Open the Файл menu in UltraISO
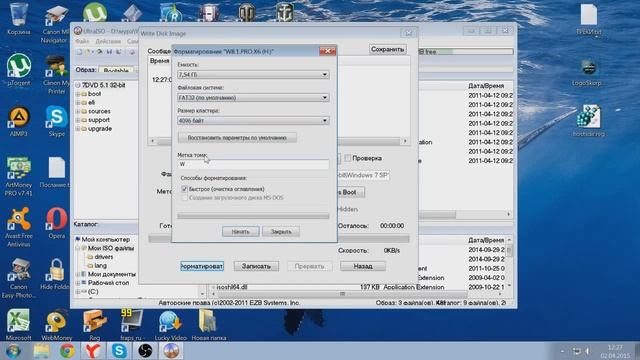This screenshot has width=640, height=360. tap(82, 41)
